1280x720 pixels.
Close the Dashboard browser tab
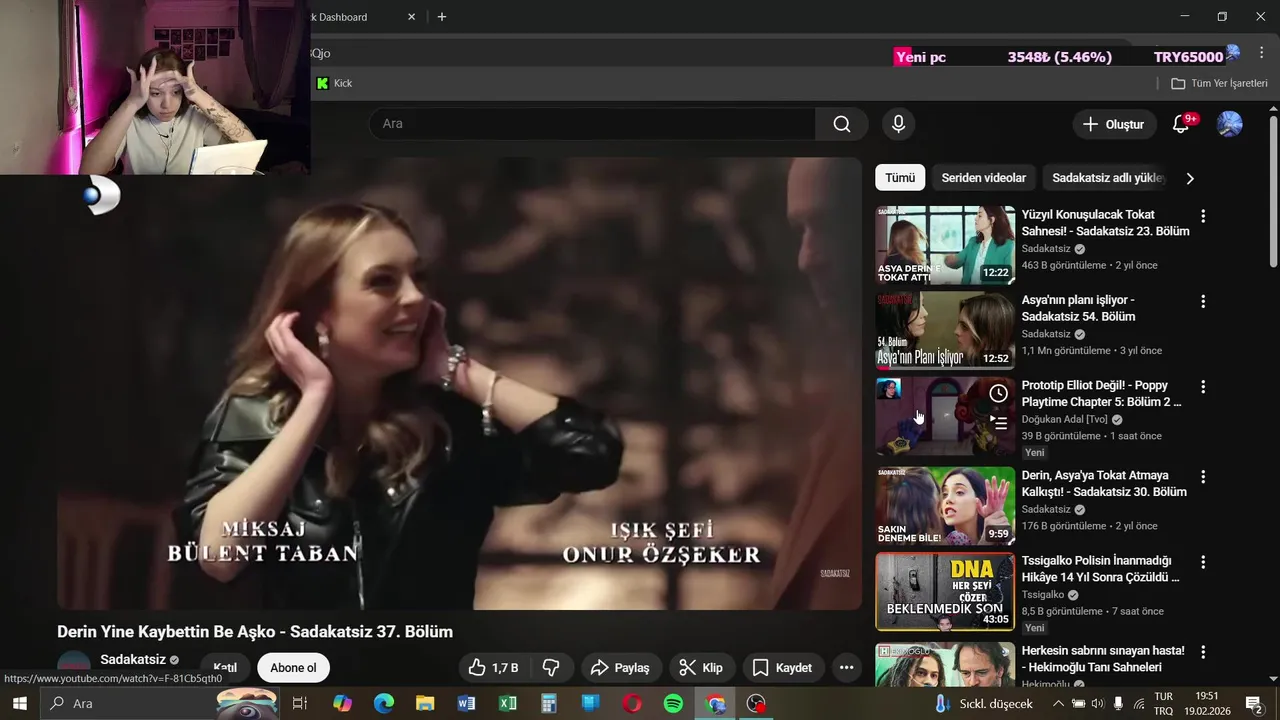pos(411,17)
